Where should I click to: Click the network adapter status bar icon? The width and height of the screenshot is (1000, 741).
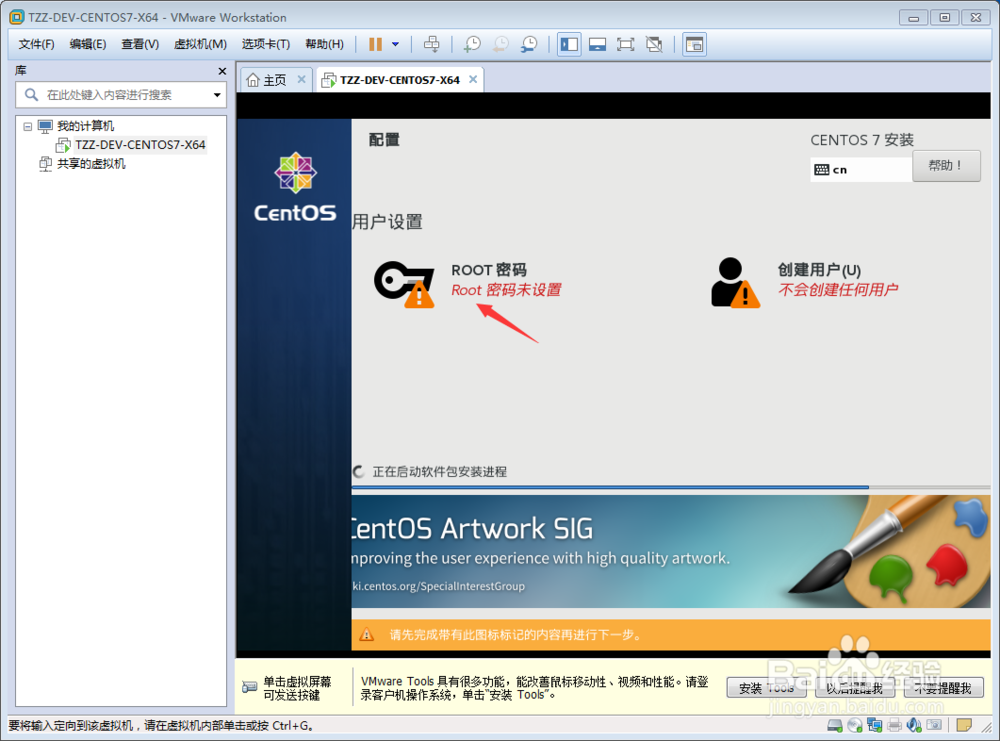[874, 725]
